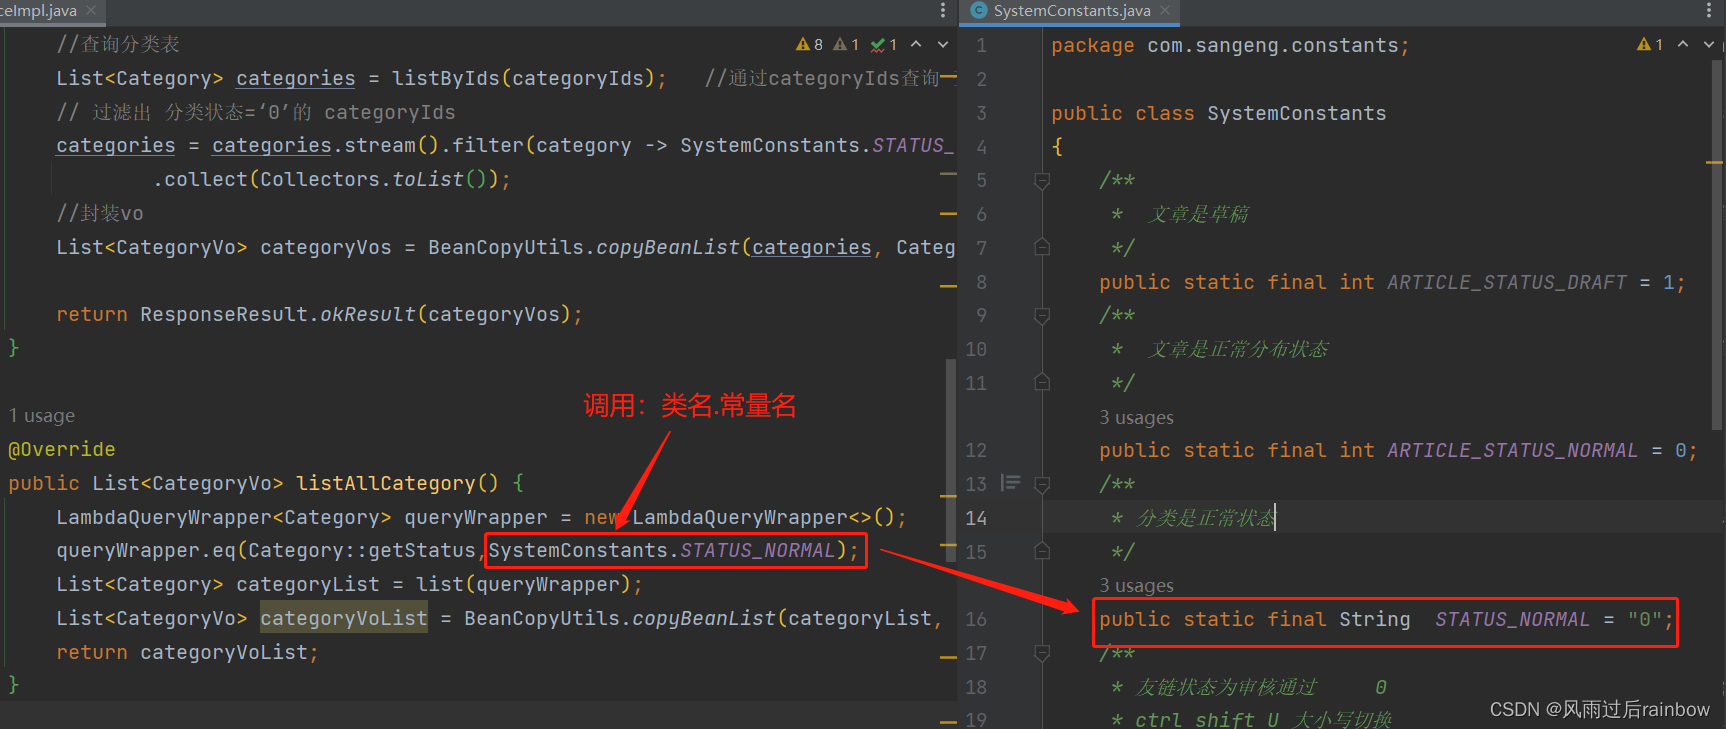Switch to the SystemConstants.java tab
Screen dimensions: 1726x729
1071,11
